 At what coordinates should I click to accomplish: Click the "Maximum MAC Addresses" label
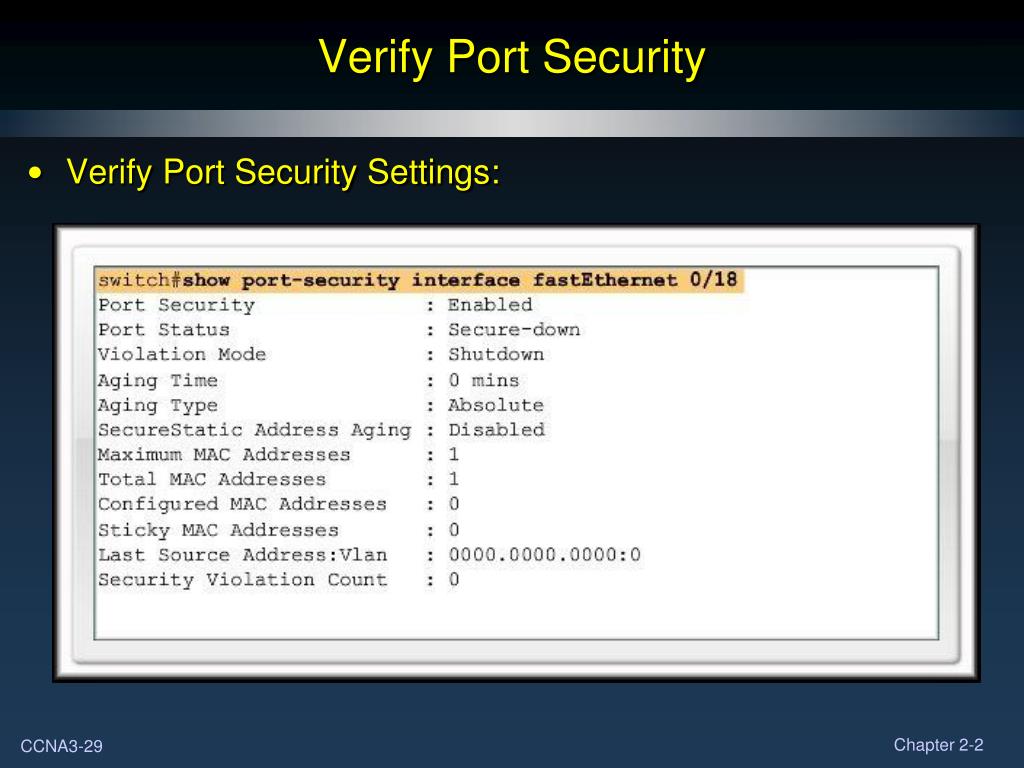point(224,455)
